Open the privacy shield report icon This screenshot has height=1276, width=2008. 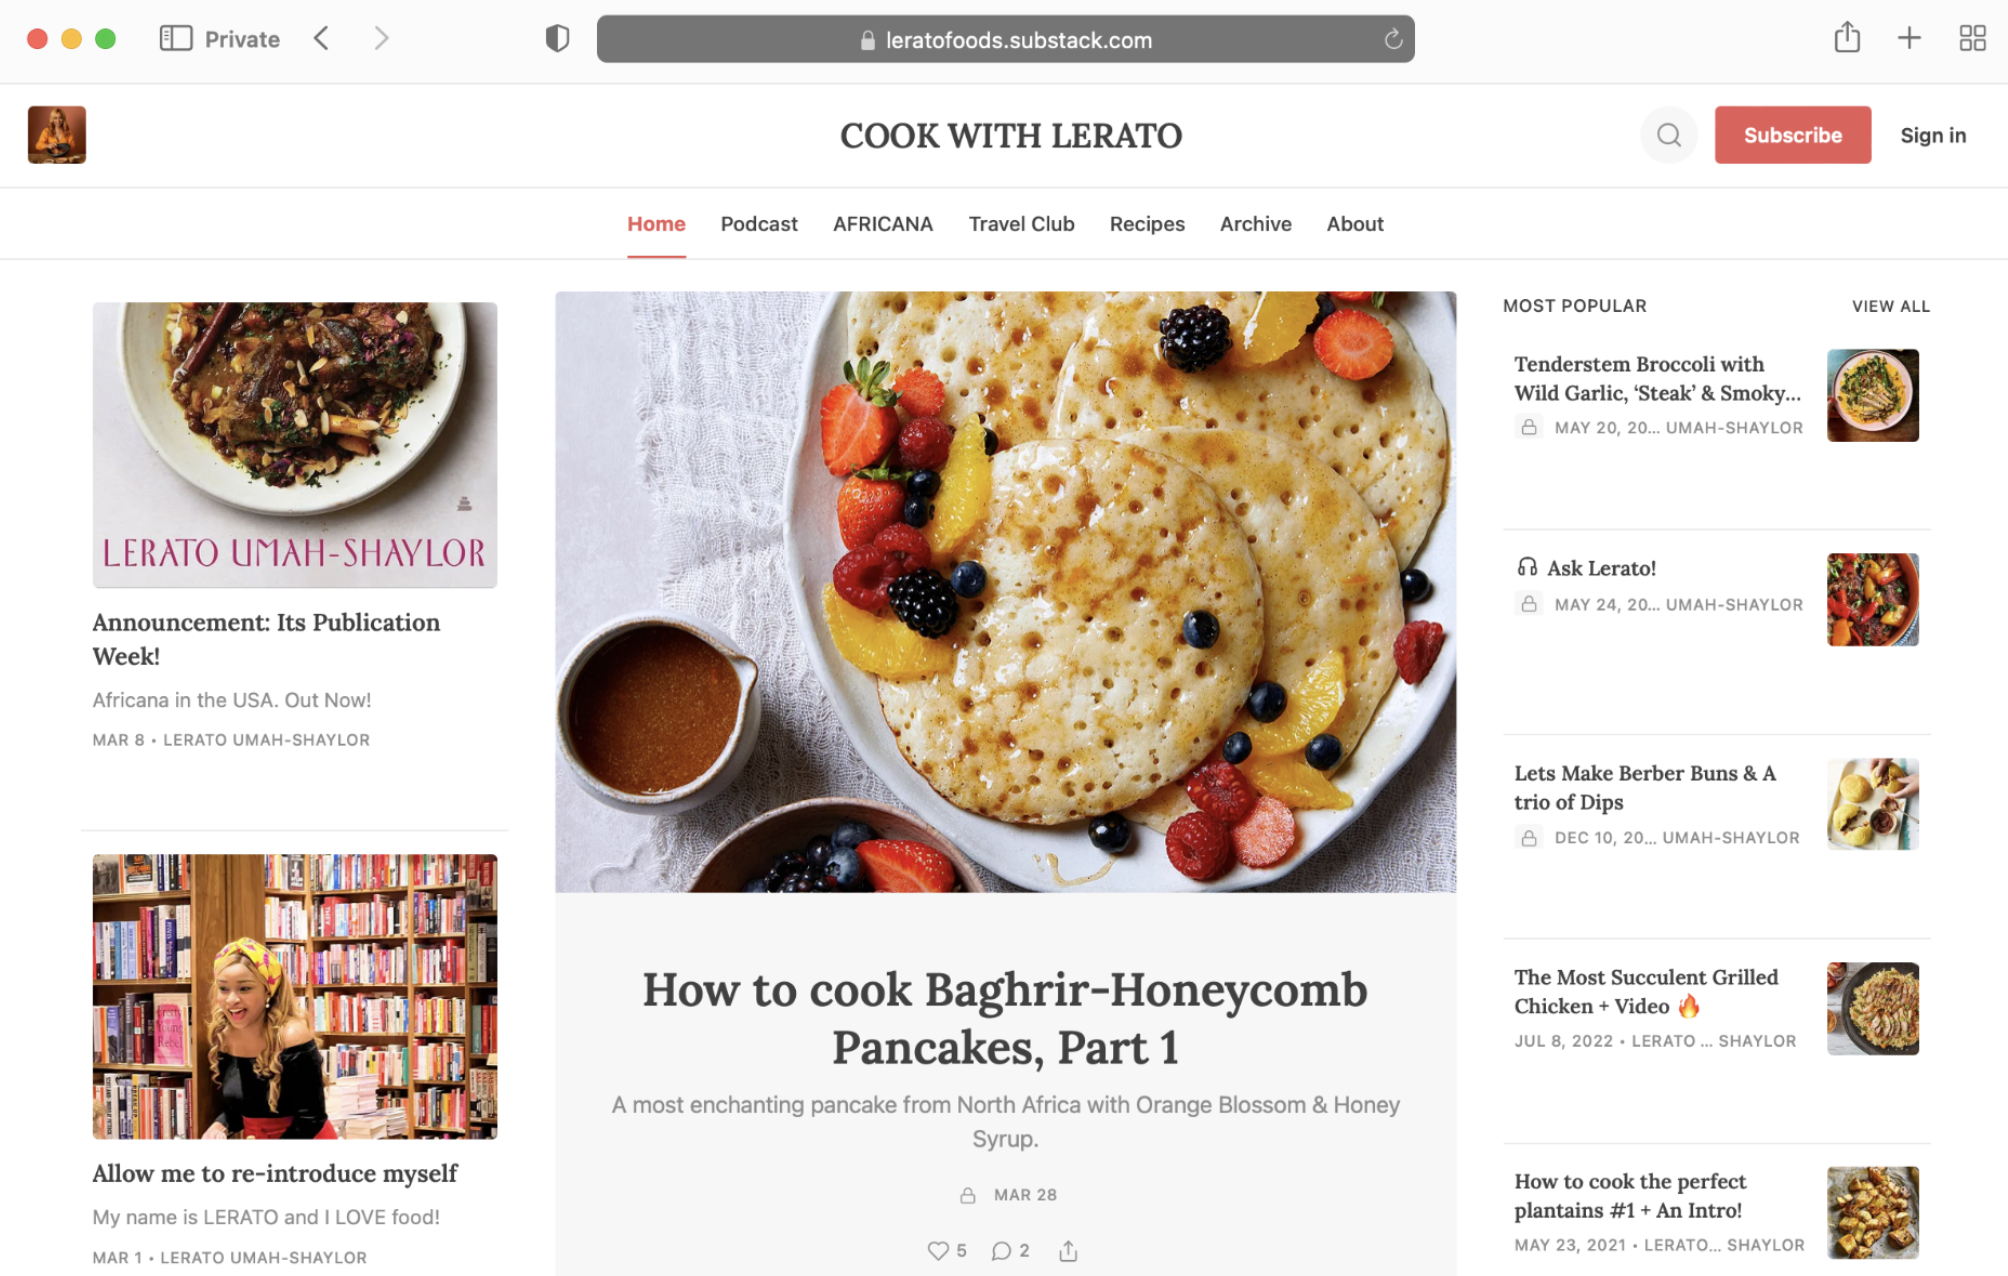[x=557, y=38]
